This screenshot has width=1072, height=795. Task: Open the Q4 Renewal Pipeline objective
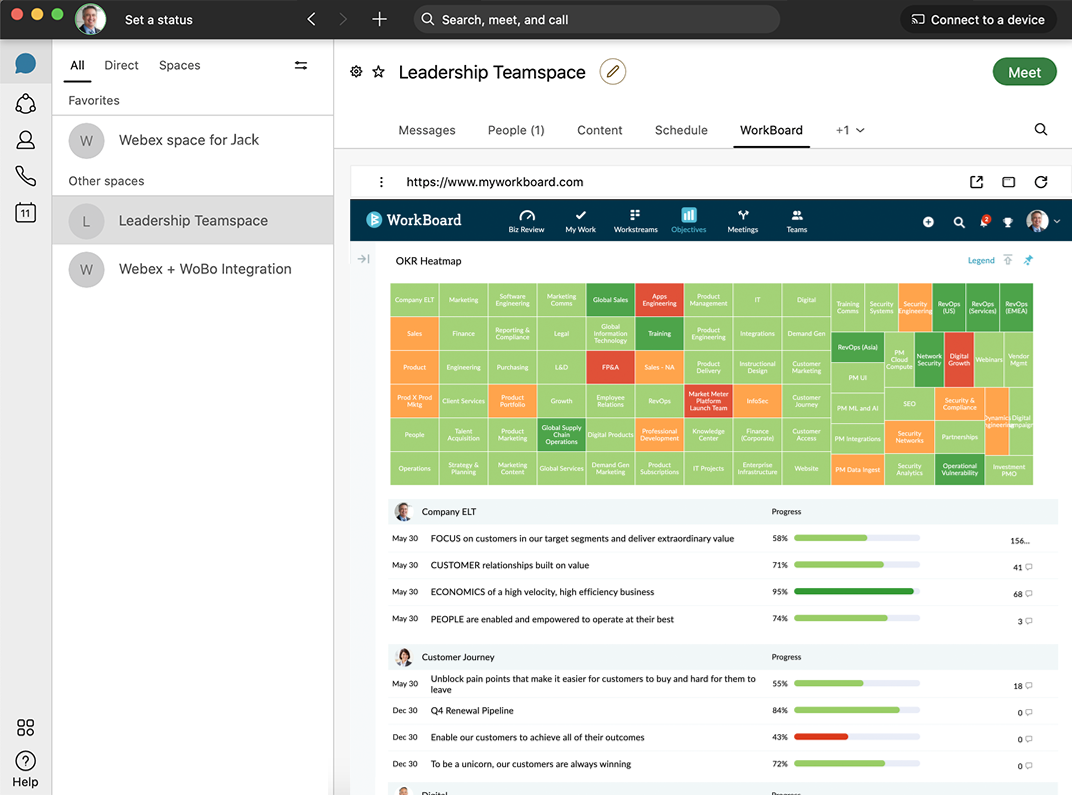point(472,710)
